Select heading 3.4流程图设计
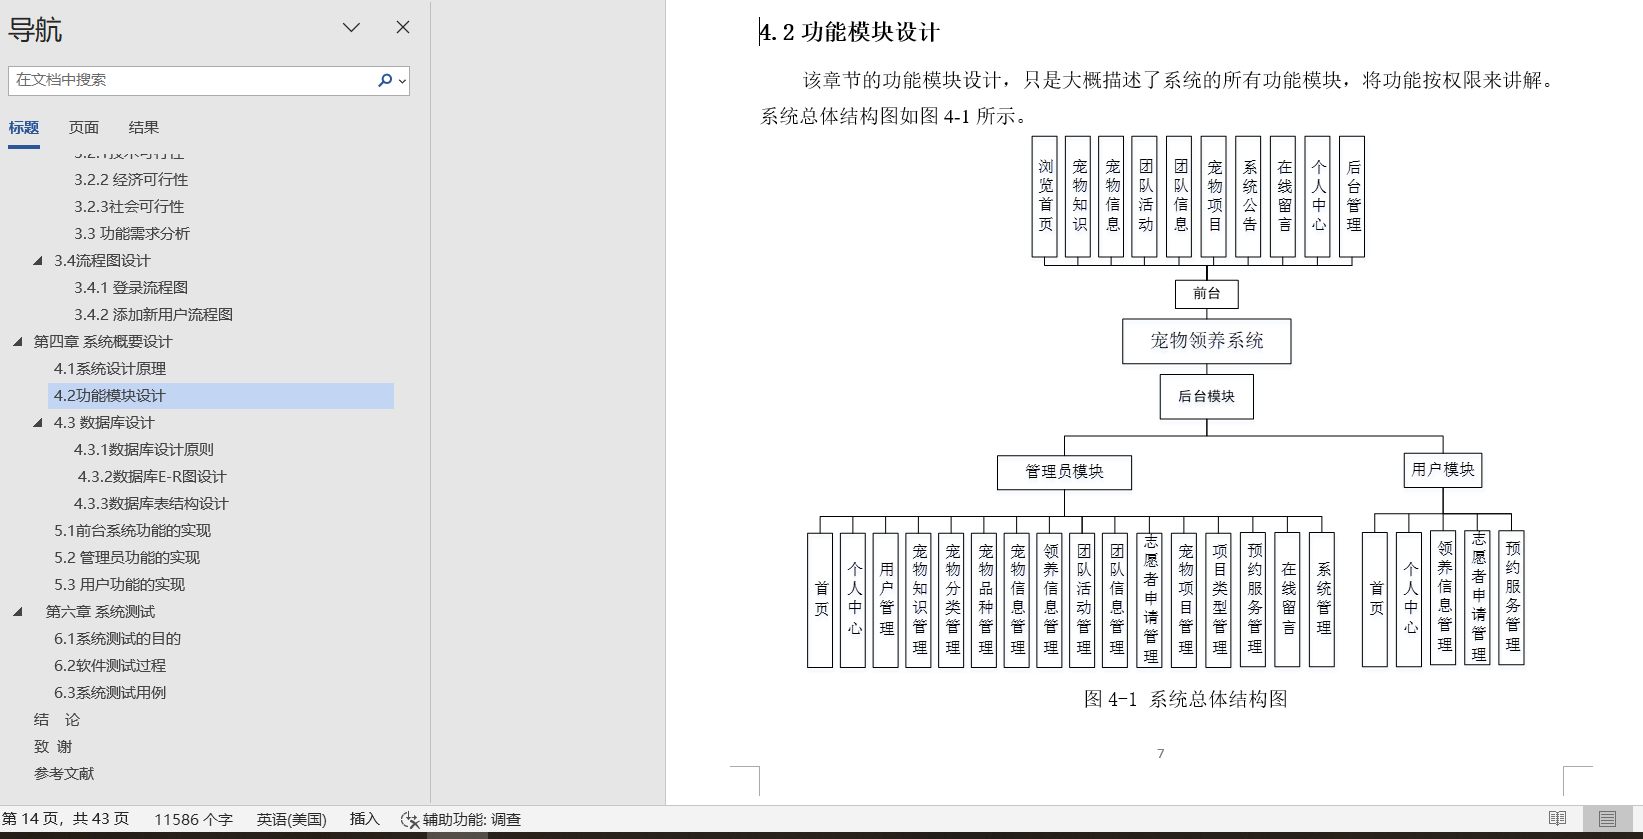1643x839 pixels. coord(102,260)
